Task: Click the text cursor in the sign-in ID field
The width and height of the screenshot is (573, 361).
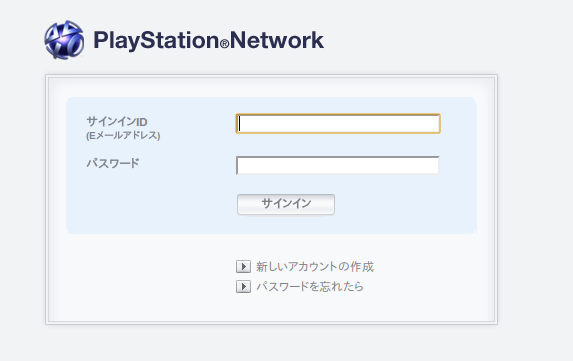Action: (239, 124)
